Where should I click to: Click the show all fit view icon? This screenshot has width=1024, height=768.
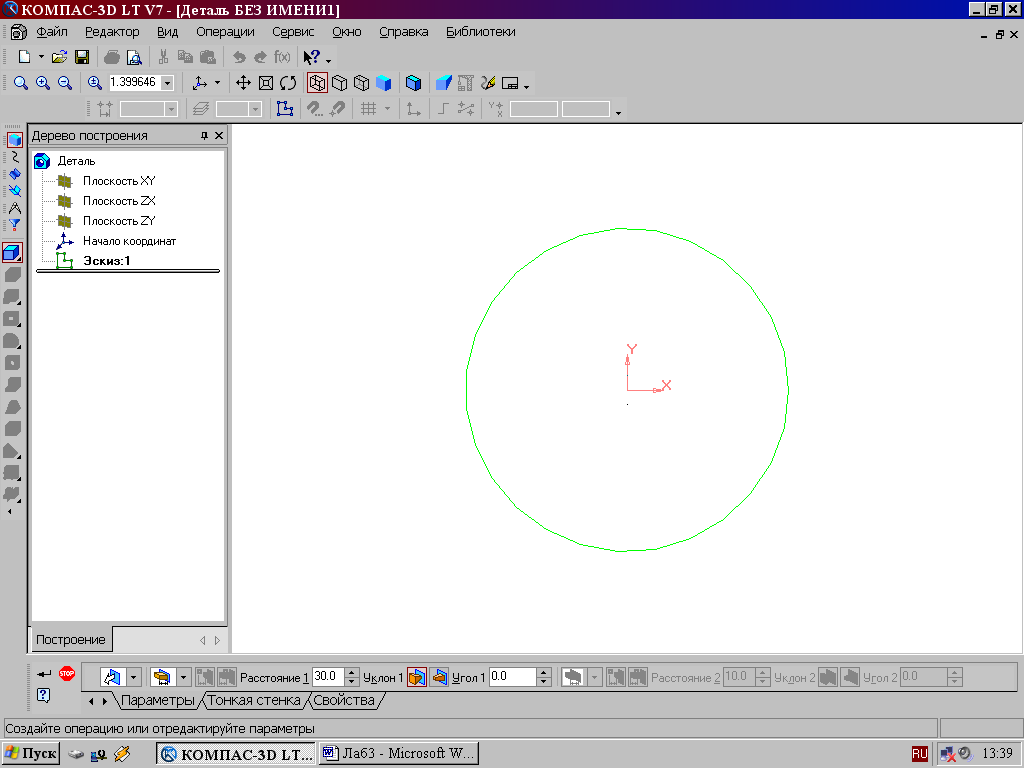coord(266,83)
